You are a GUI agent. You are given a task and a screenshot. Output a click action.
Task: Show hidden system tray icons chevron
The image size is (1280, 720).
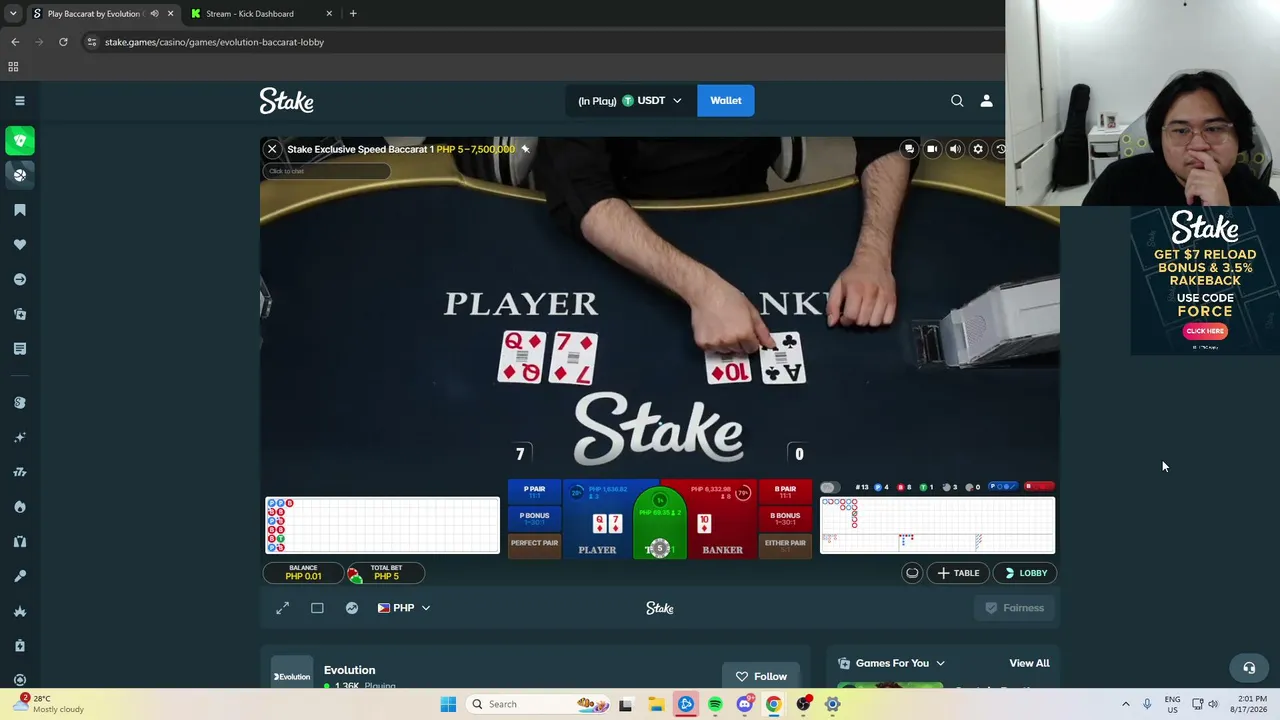click(1125, 704)
